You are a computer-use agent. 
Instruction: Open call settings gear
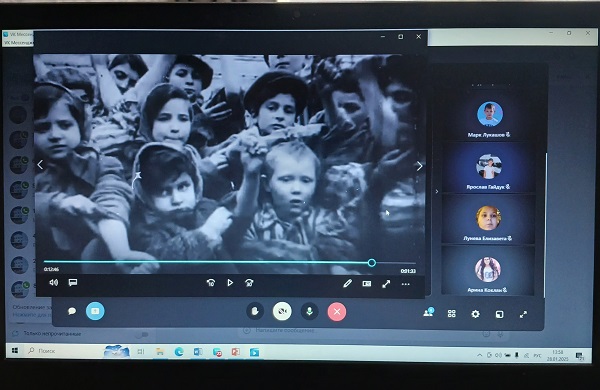pyautogui.click(x=475, y=314)
